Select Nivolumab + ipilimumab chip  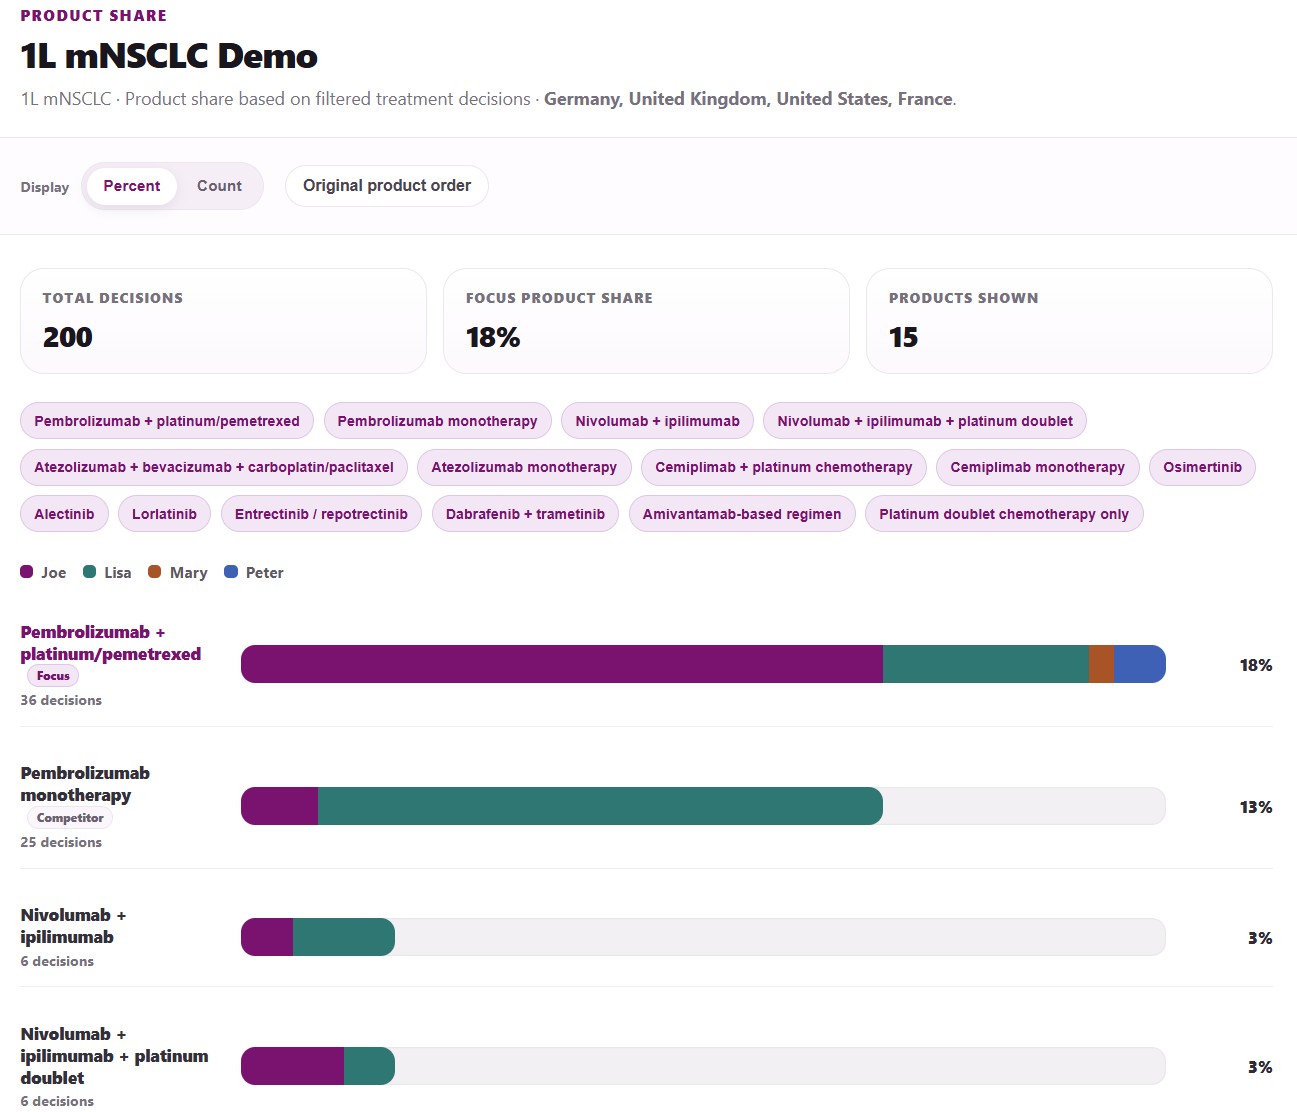pyautogui.click(x=657, y=421)
